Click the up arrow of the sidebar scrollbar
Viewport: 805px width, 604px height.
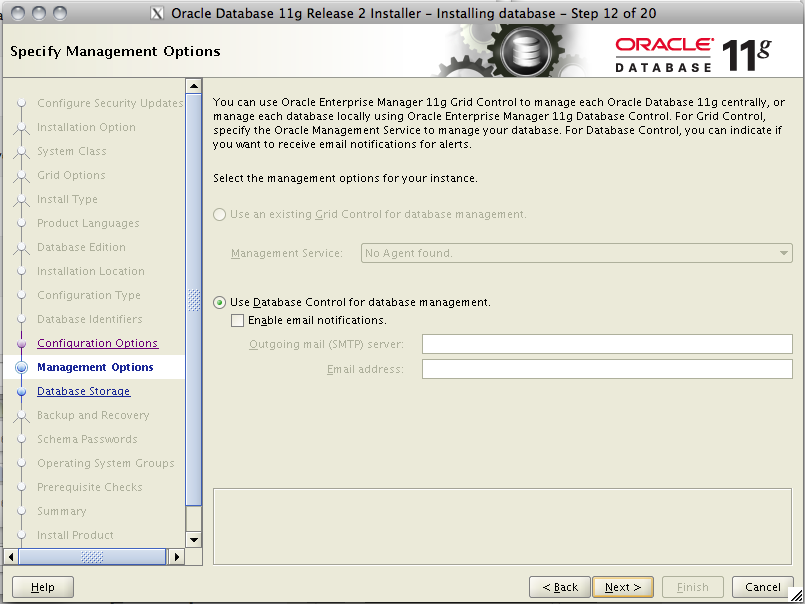194,85
